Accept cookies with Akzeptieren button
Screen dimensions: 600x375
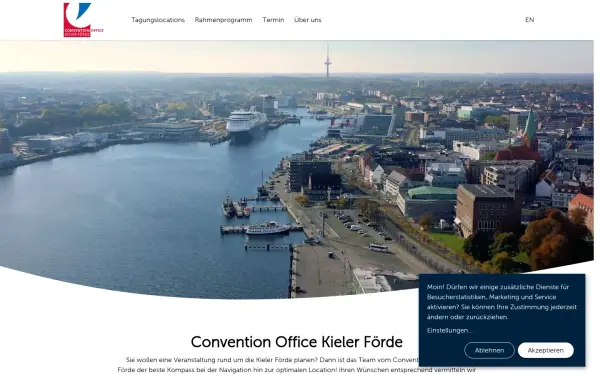click(x=546, y=350)
